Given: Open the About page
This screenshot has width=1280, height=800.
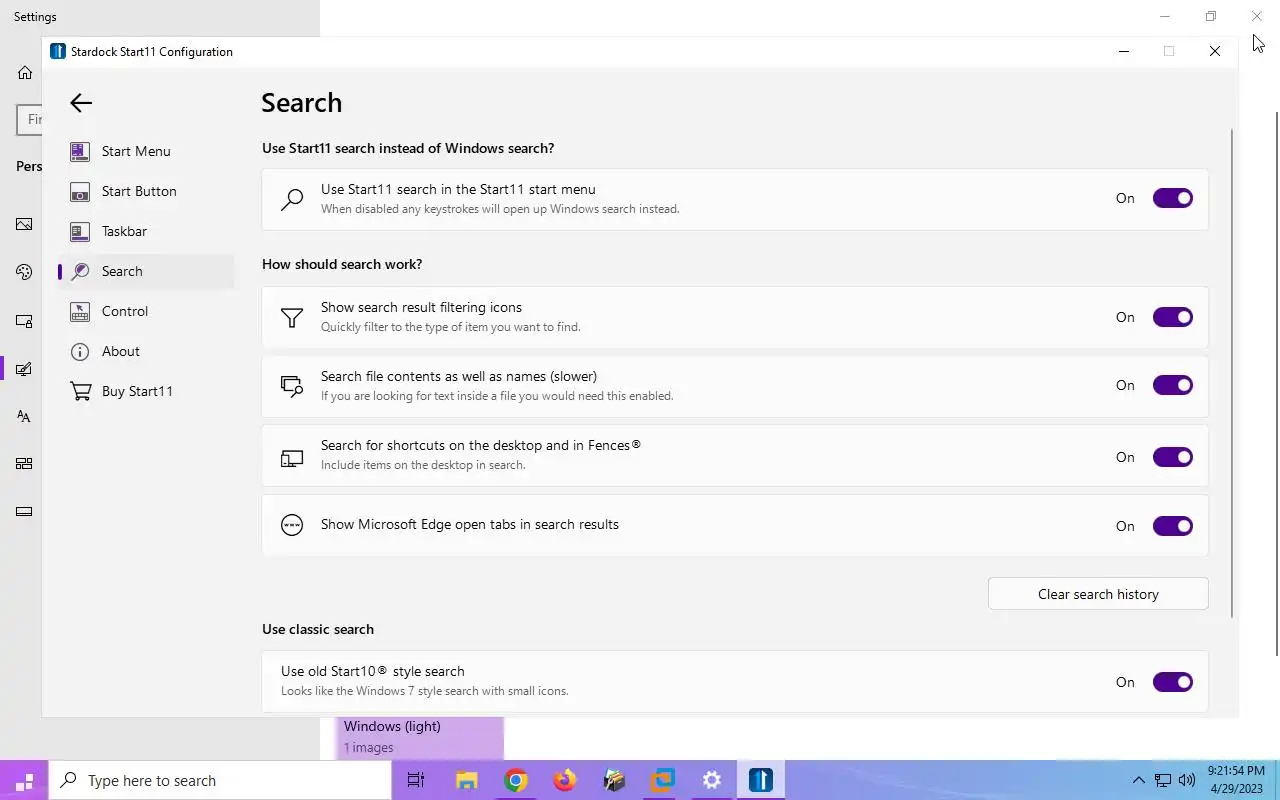Looking at the screenshot, I should click(147, 351).
